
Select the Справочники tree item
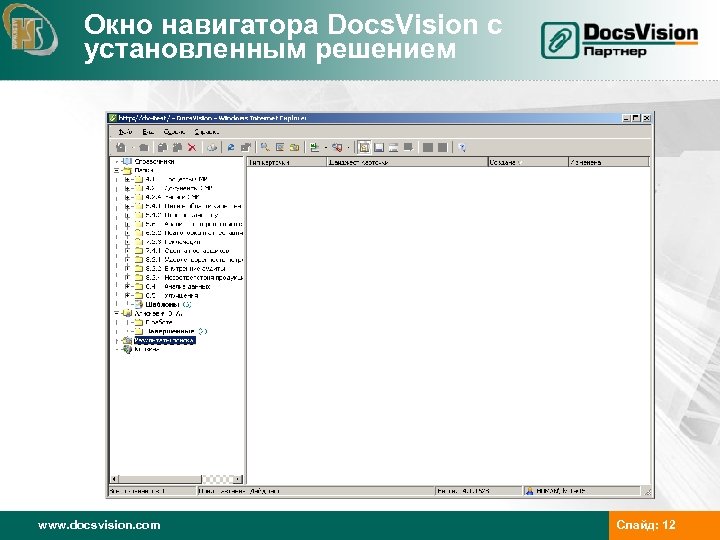tap(154, 162)
